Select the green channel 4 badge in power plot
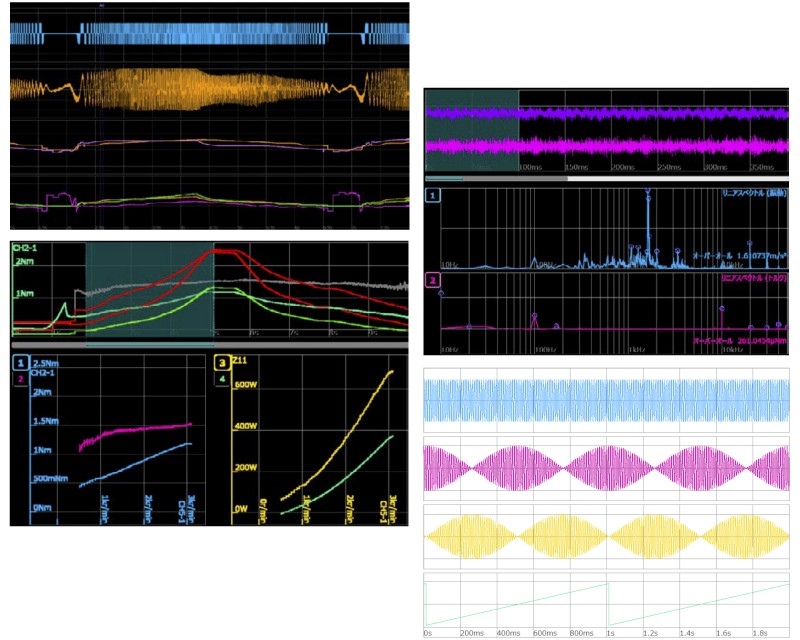The width and height of the screenshot is (800, 640). point(222,379)
